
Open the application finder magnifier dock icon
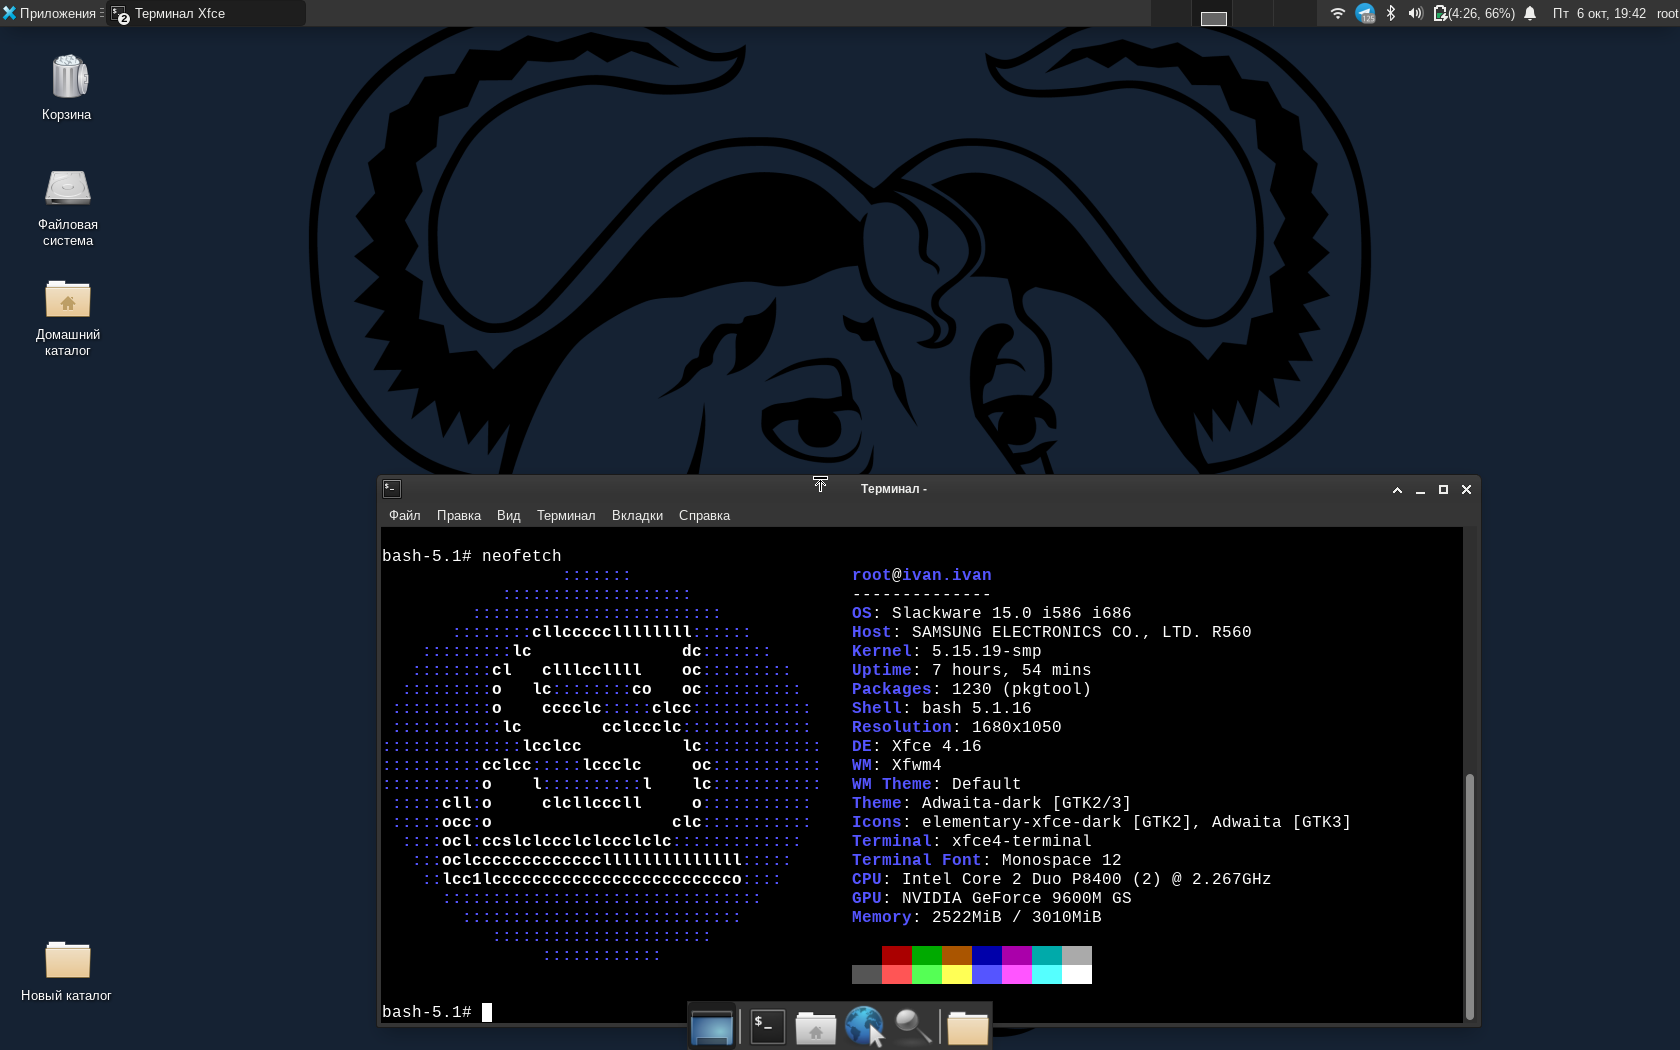(x=913, y=1027)
